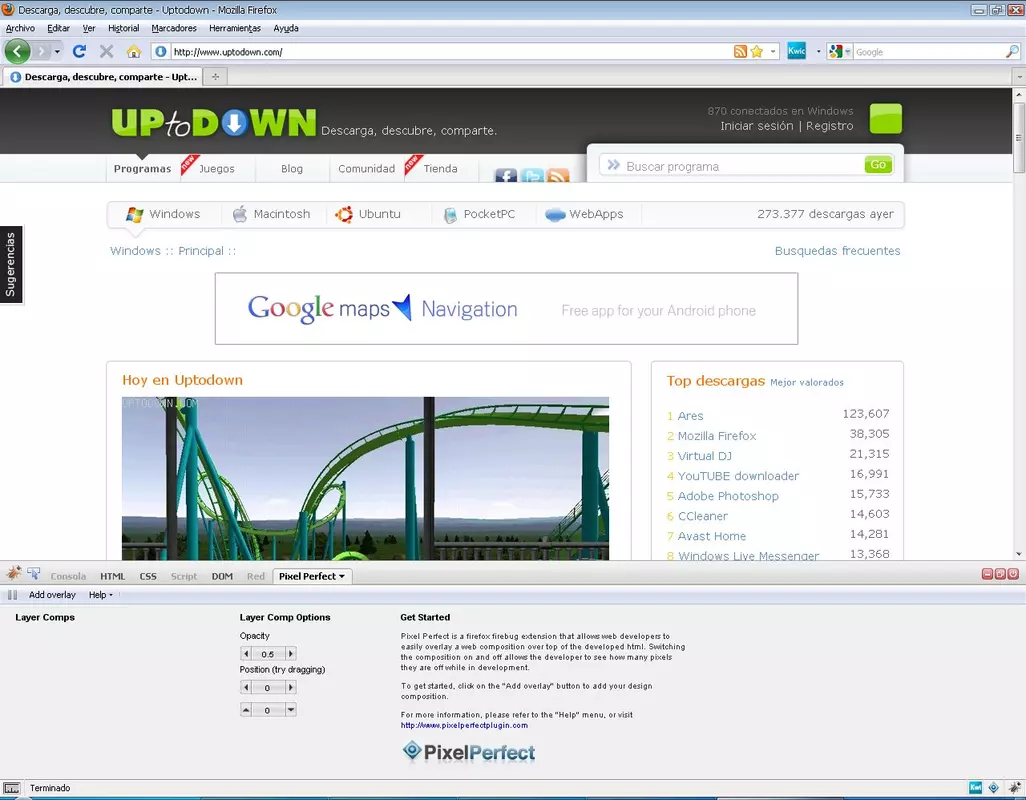Click the up arrow of vertical position
1026x800 pixels.
click(x=246, y=710)
